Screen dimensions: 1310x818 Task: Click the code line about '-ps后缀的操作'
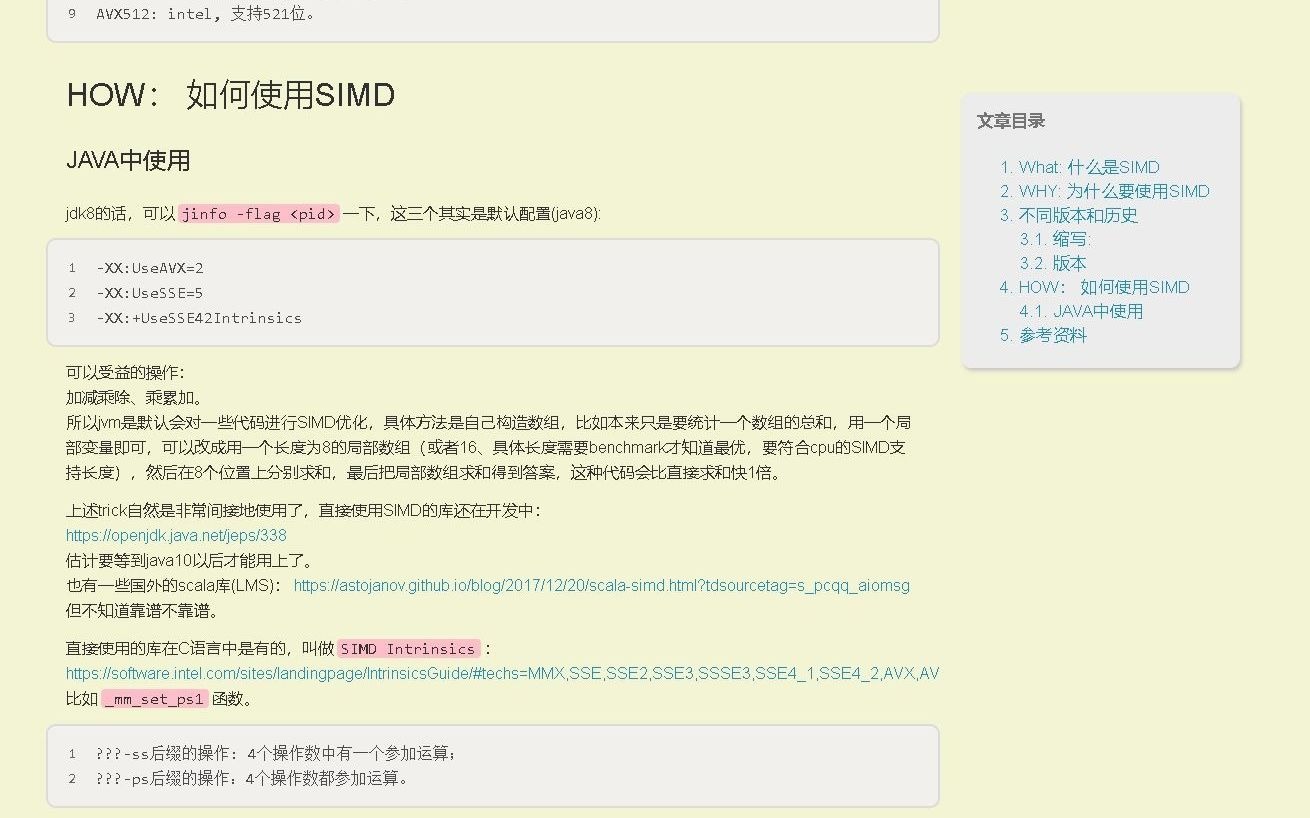click(x=252, y=778)
